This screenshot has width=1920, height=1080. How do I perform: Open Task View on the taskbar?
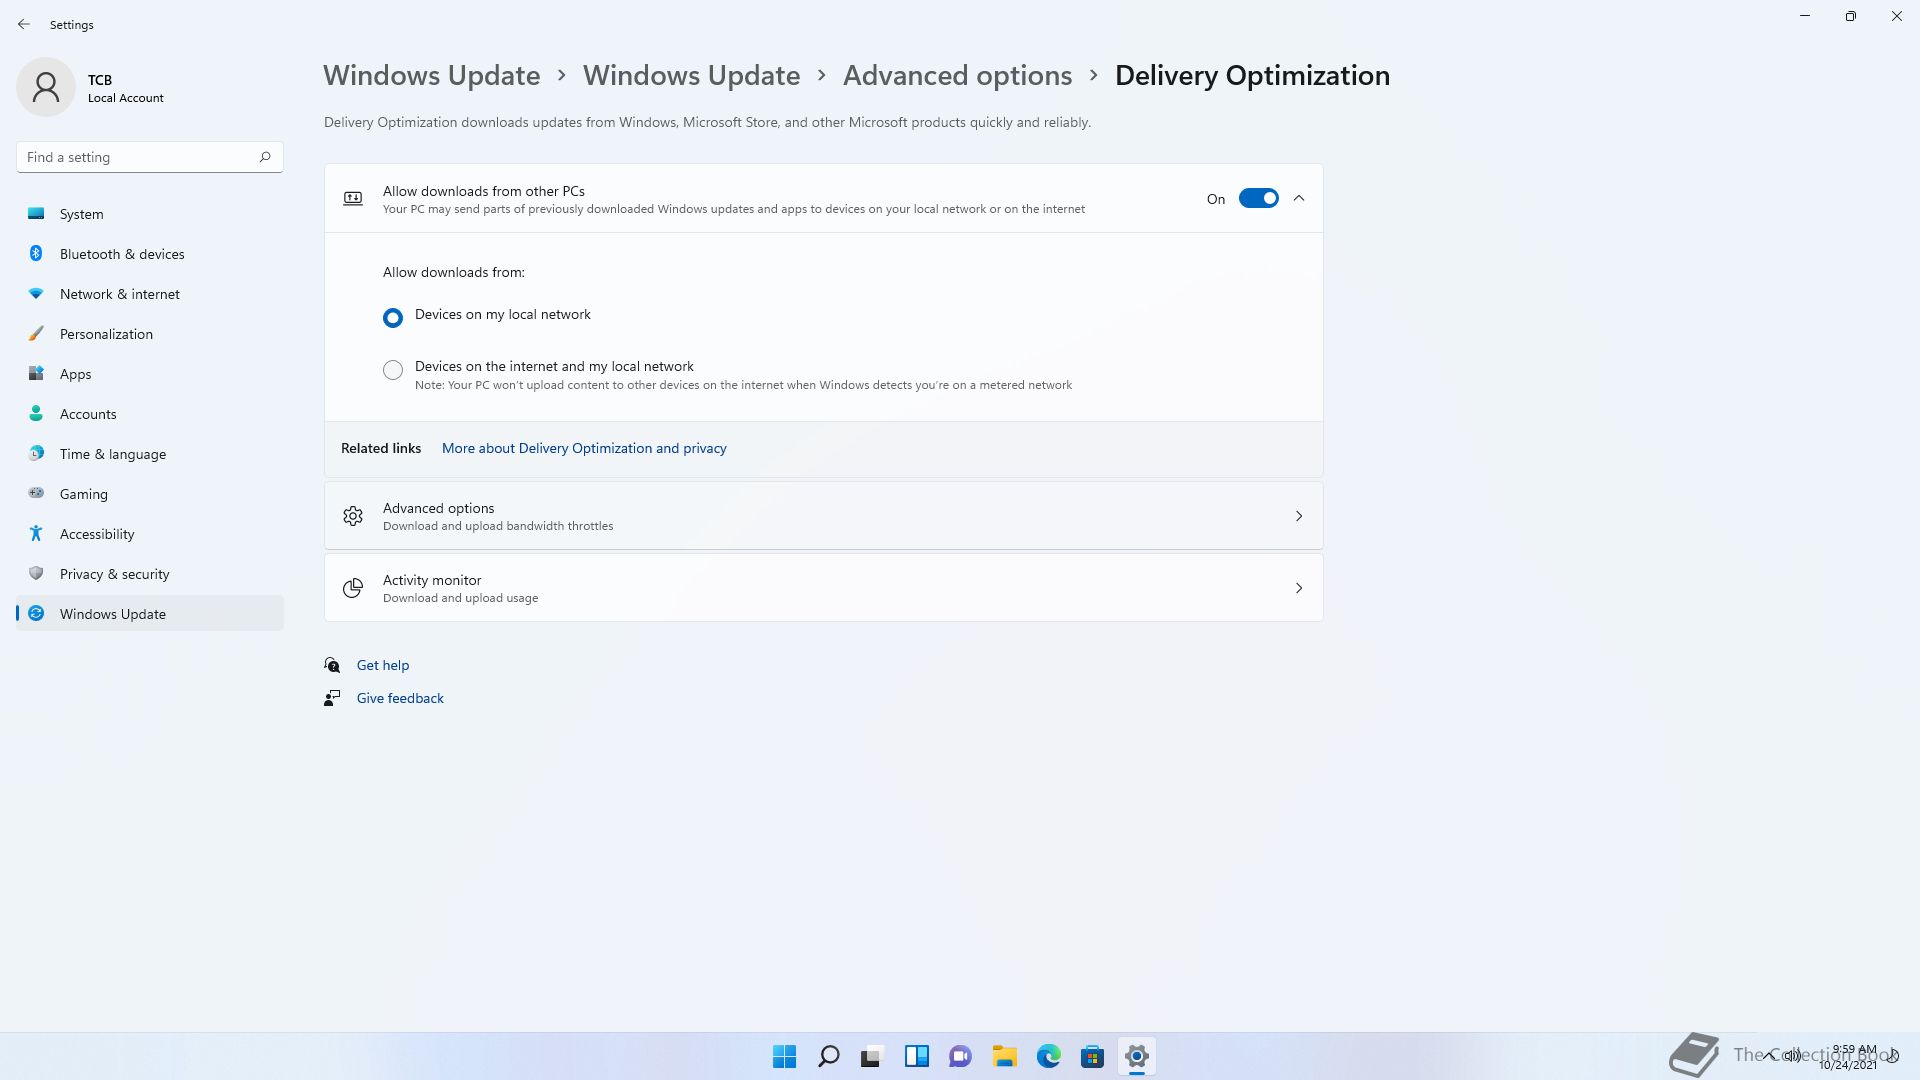point(872,1056)
